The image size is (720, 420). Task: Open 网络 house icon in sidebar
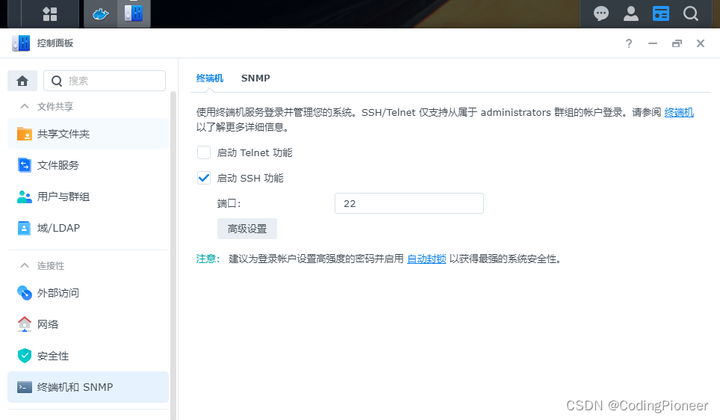(24, 324)
